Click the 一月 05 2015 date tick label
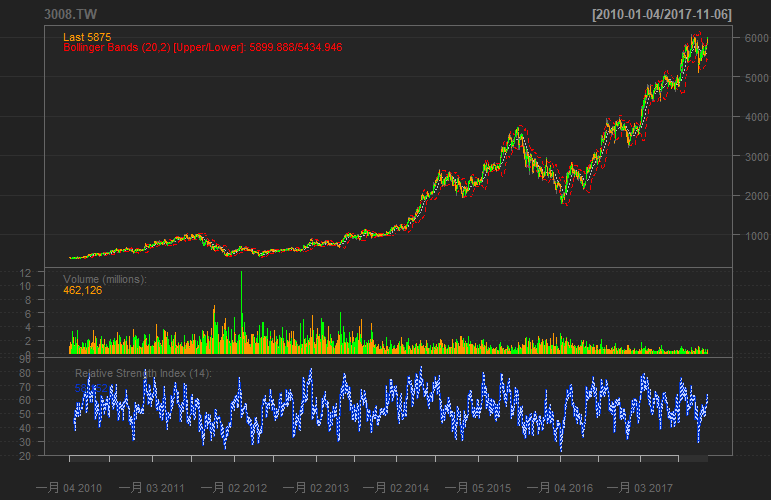 tap(478, 487)
